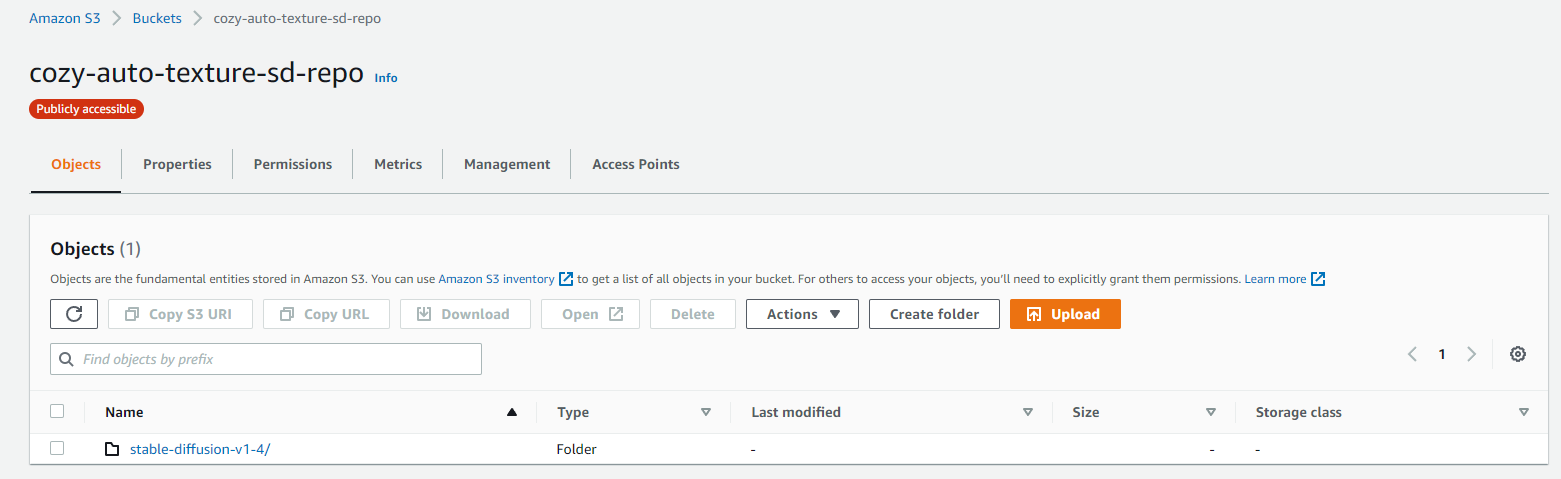1561x479 pixels.
Task: Sort by Storage class column arrow
Action: (1523, 412)
